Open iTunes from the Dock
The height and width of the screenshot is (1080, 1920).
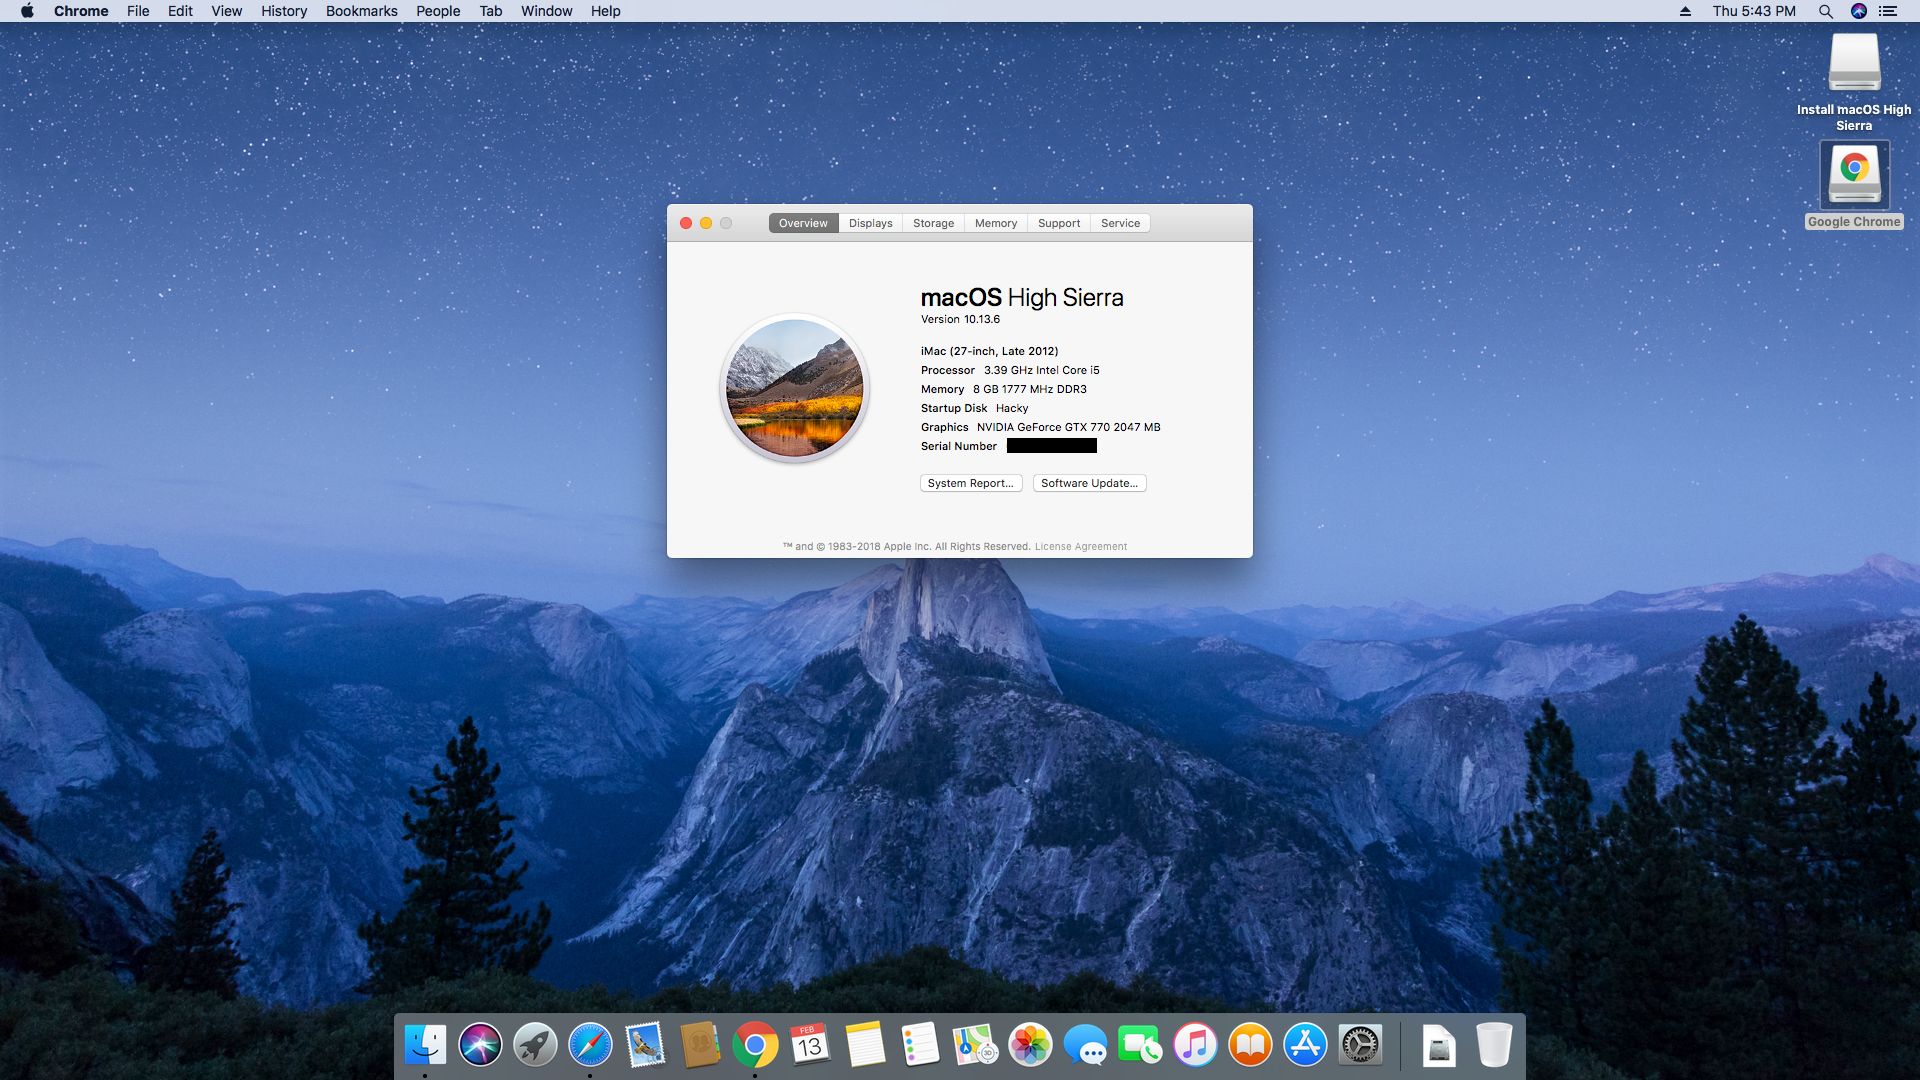1196,1044
